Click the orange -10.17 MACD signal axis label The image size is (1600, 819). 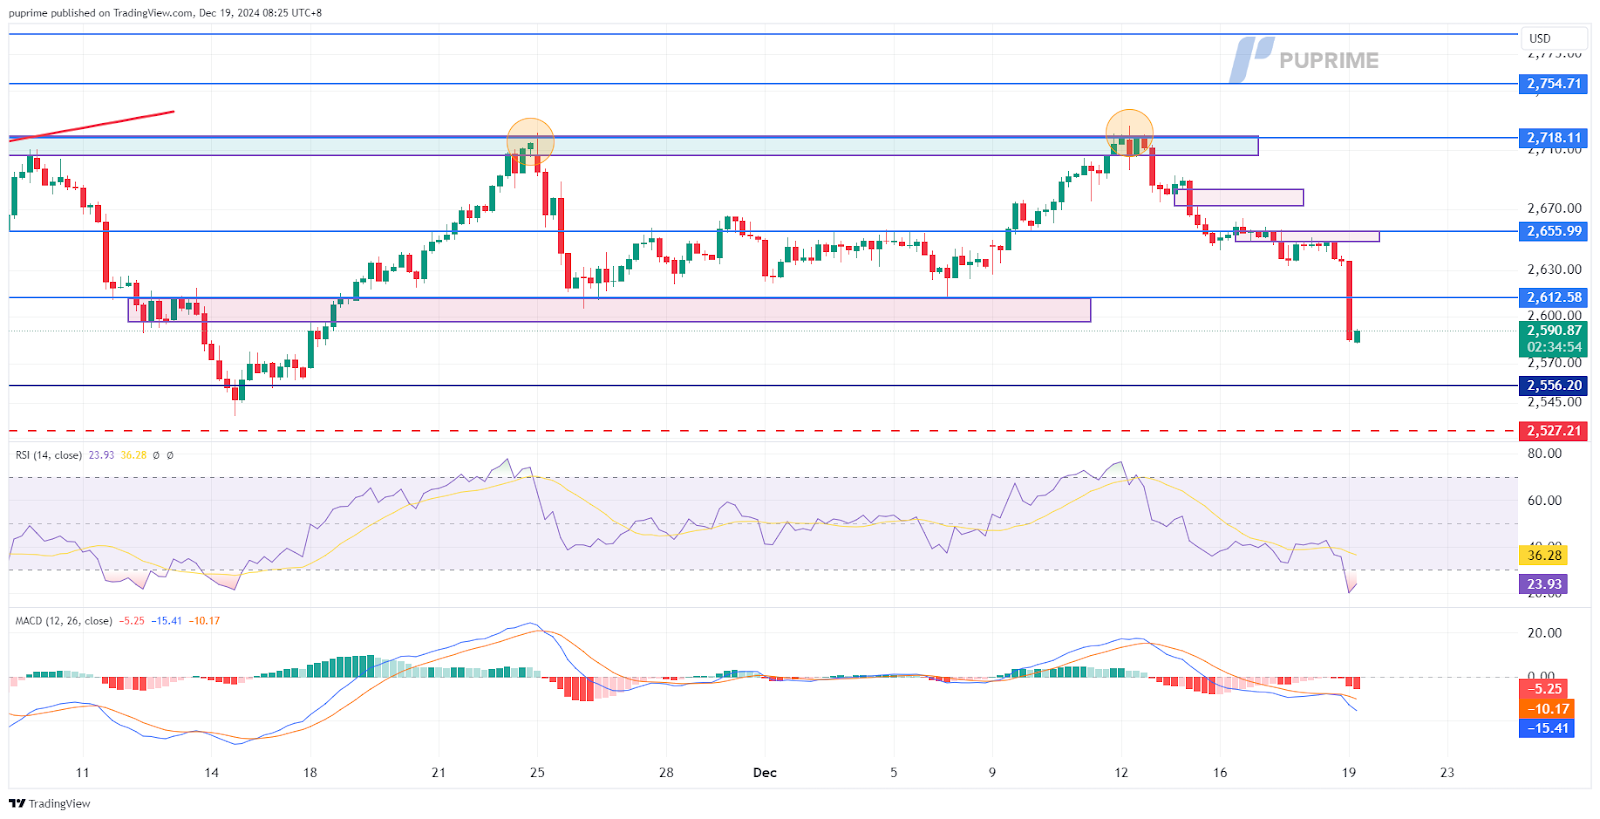coord(1546,709)
